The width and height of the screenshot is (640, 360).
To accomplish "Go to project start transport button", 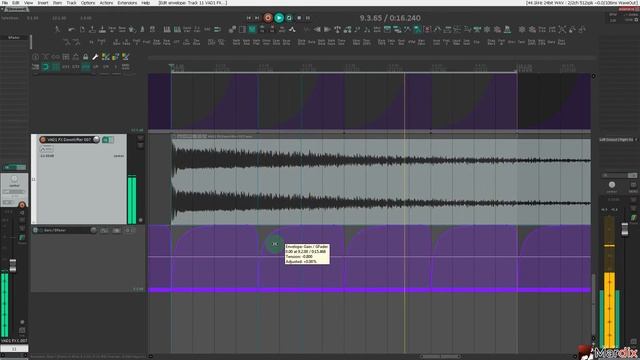I will (x=249, y=18).
